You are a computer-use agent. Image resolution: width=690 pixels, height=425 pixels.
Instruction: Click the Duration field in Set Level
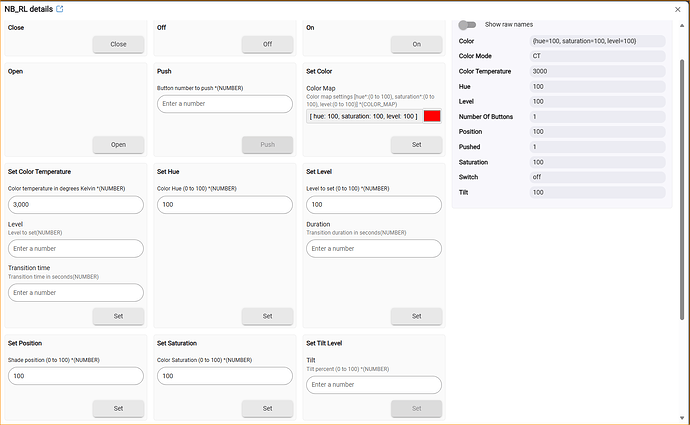373,248
